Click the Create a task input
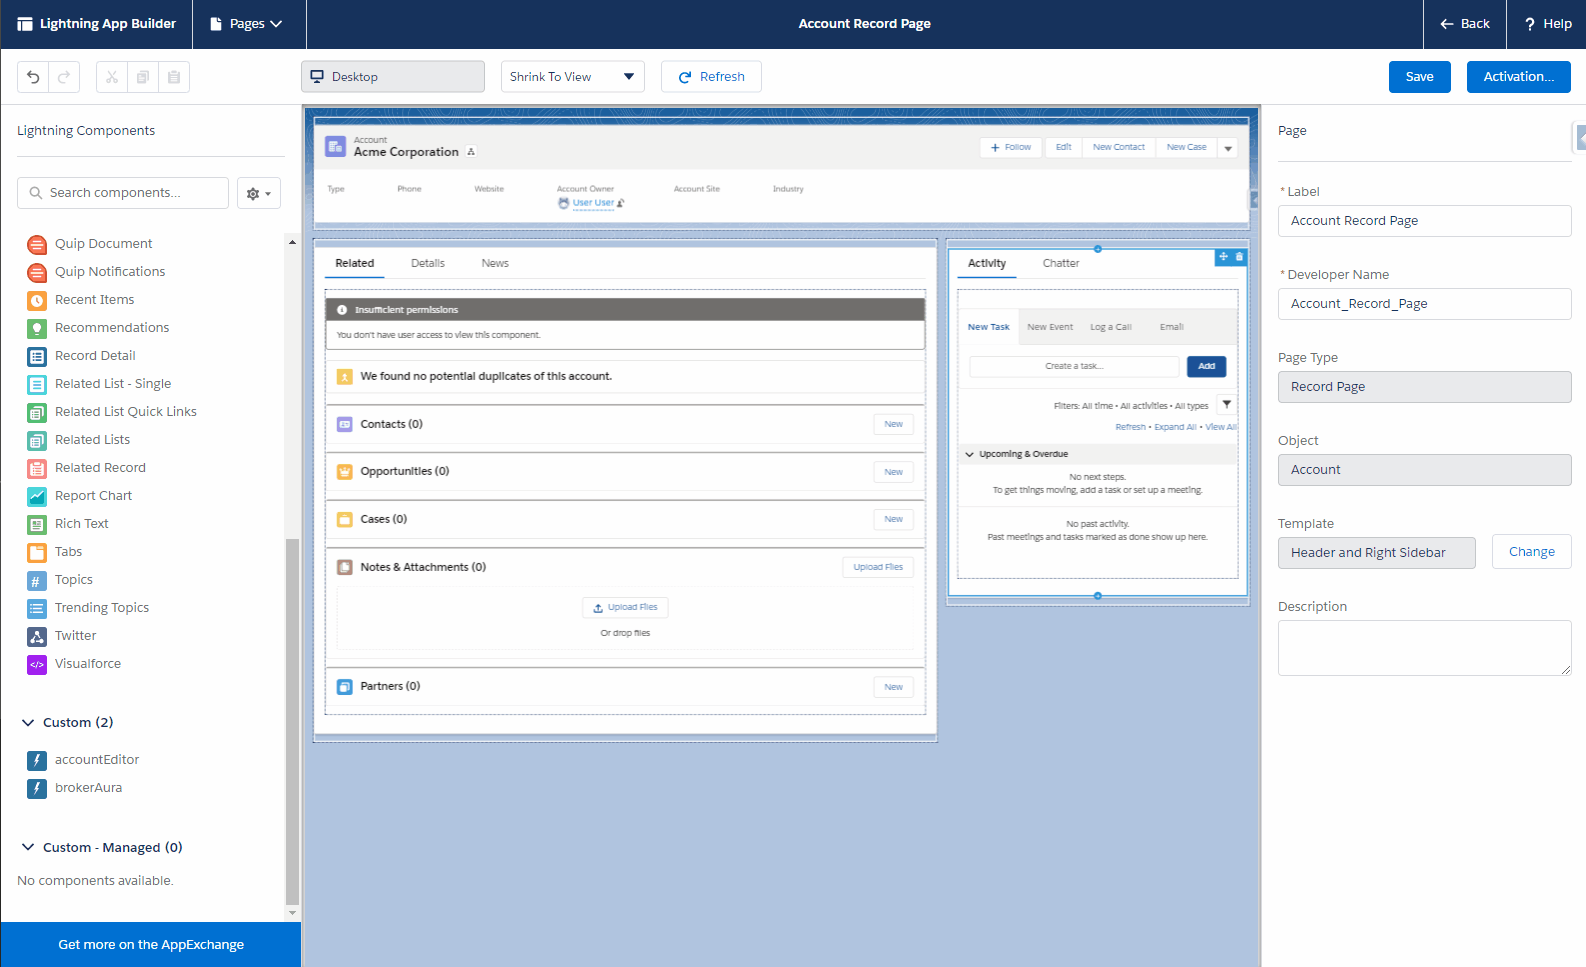1586x967 pixels. tap(1075, 366)
